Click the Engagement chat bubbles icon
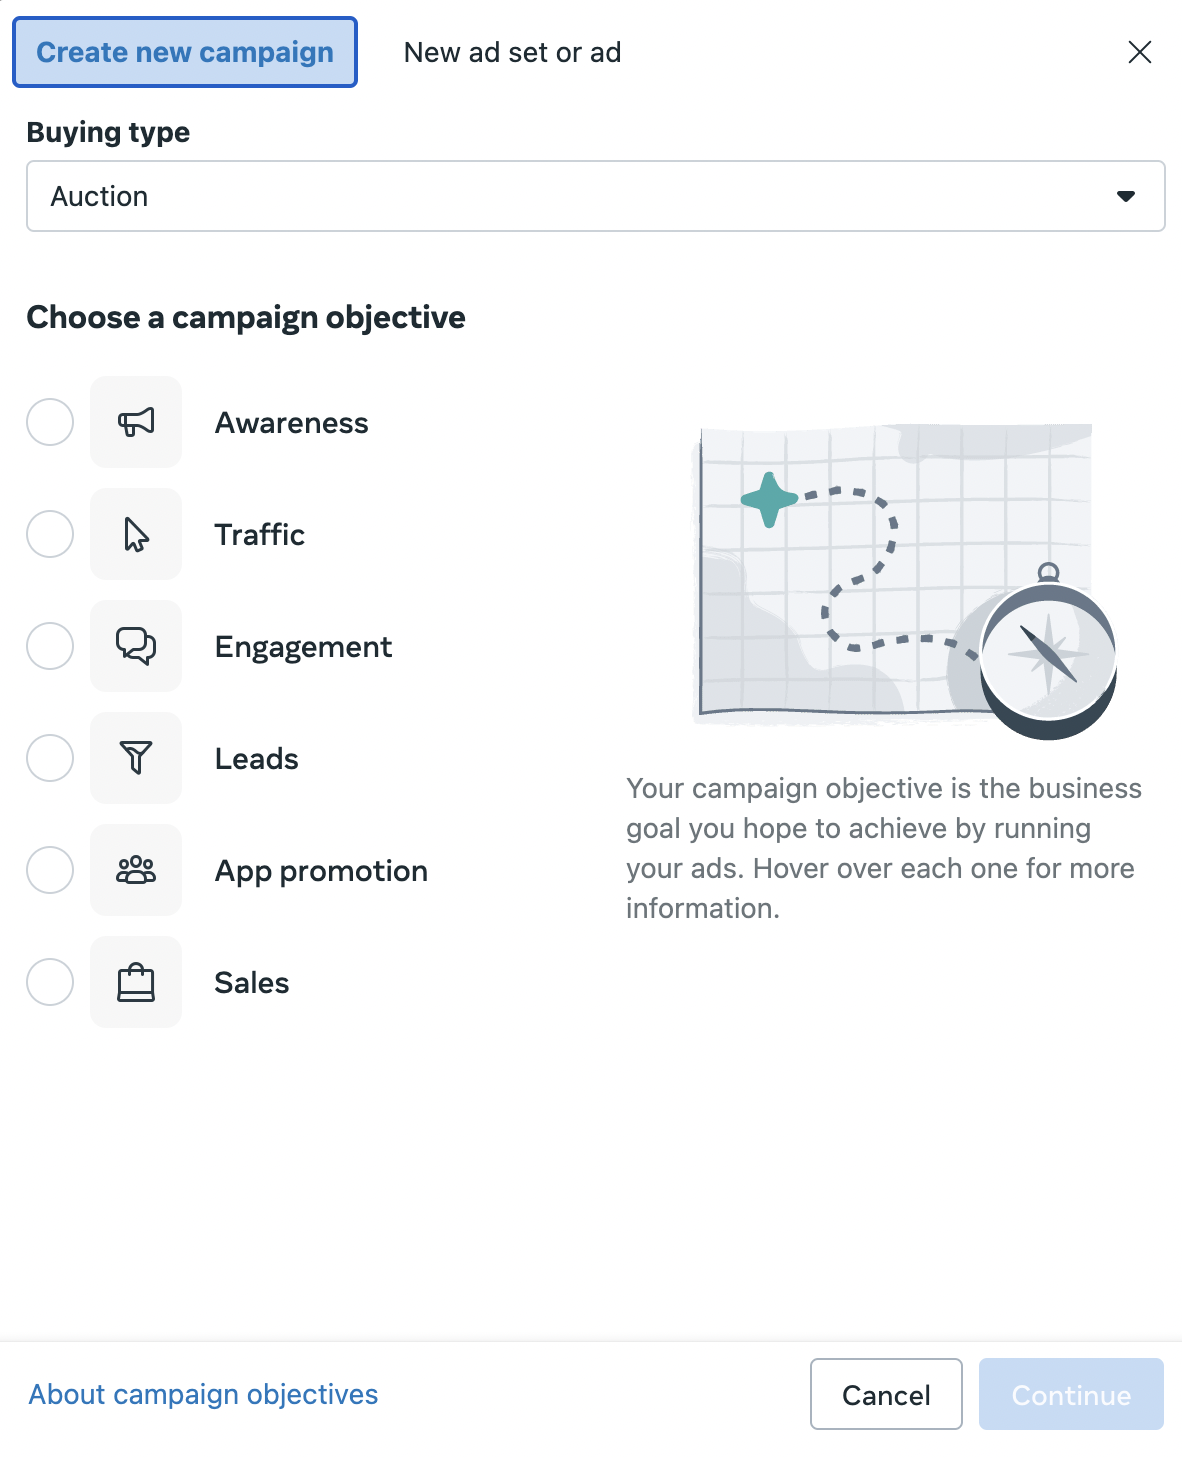The height and width of the screenshot is (1458, 1182). coord(136,646)
